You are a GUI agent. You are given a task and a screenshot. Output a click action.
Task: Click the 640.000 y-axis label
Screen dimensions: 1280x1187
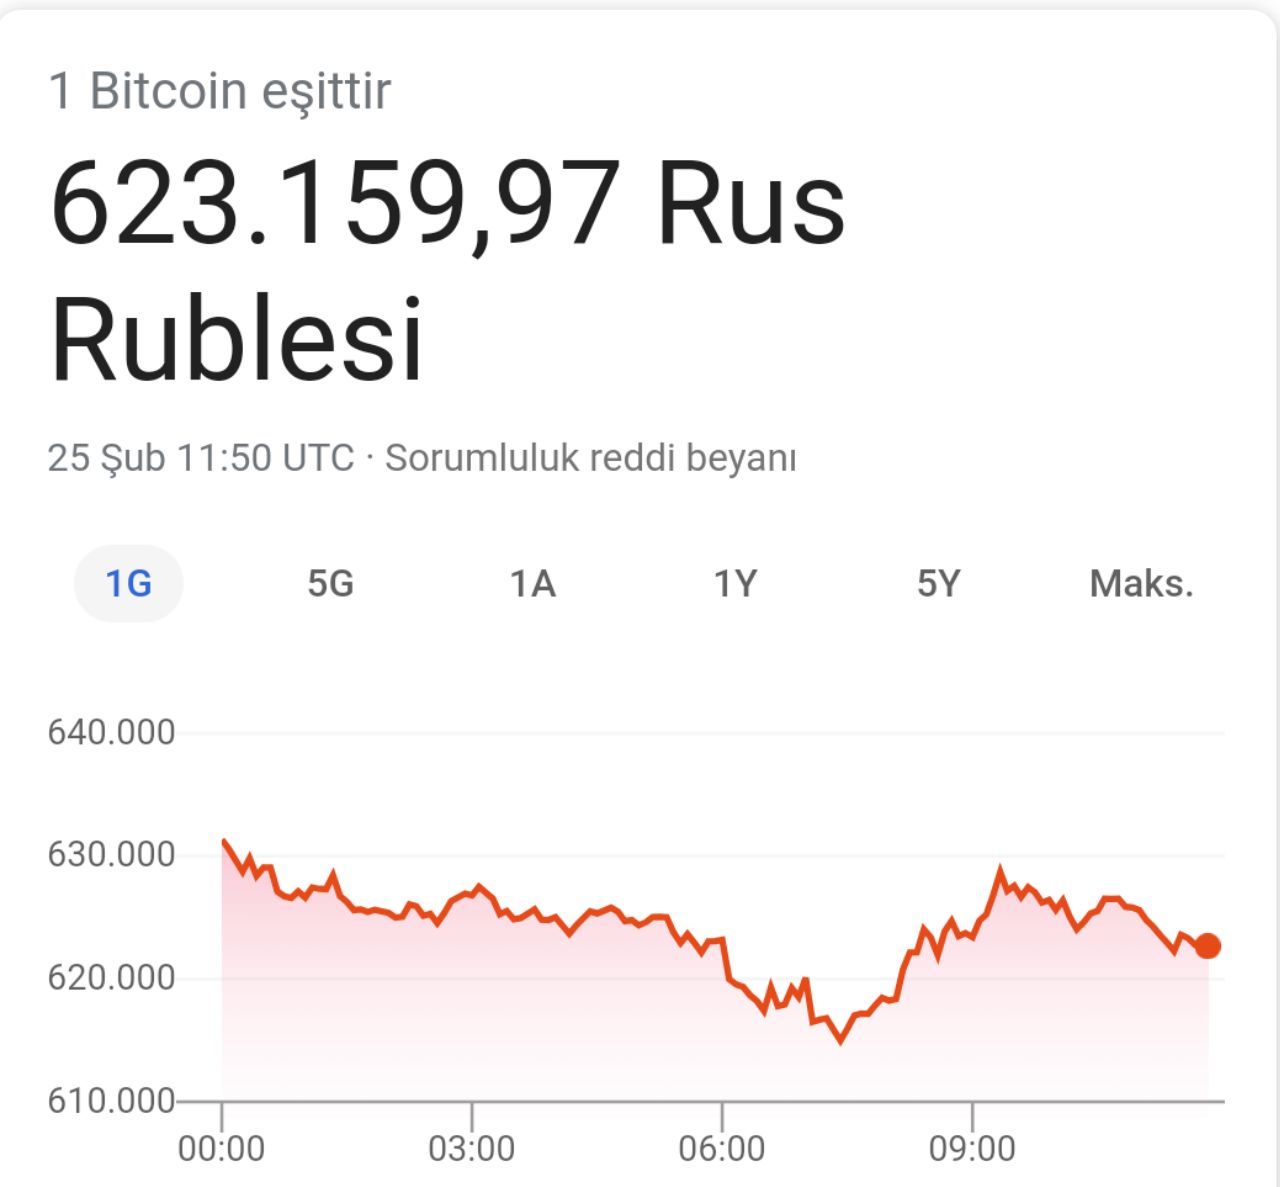pyautogui.click(x=111, y=732)
